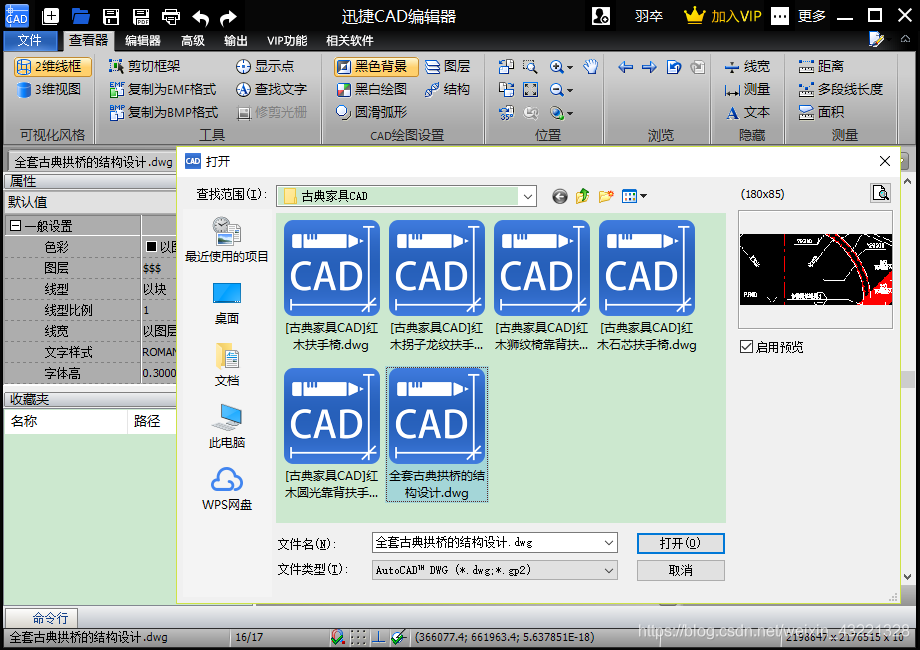Viewport: 920px width, 650px height.
Task: Expand the 文件名 filename dropdown arrow
Action: (x=609, y=543)
